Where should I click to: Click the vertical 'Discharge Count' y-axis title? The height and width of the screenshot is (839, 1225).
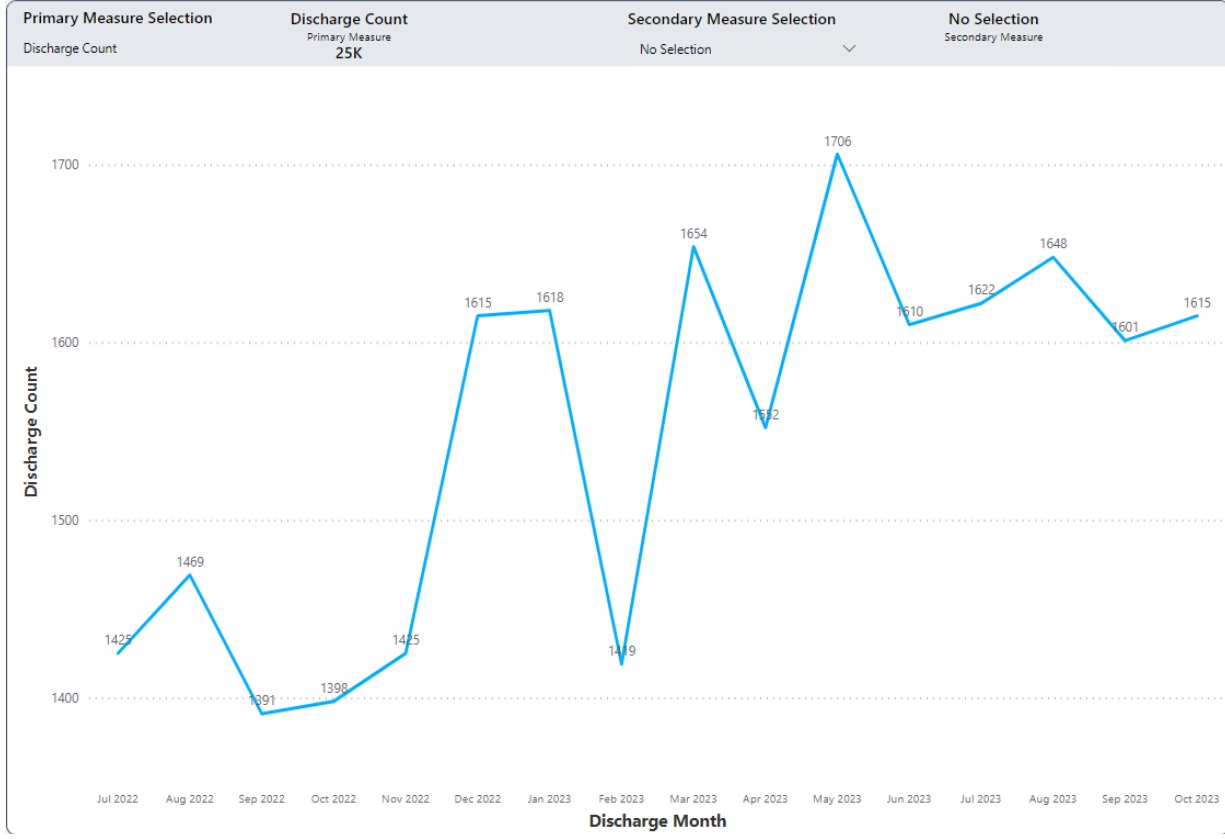pyautogui.click(x=32, y=432)
